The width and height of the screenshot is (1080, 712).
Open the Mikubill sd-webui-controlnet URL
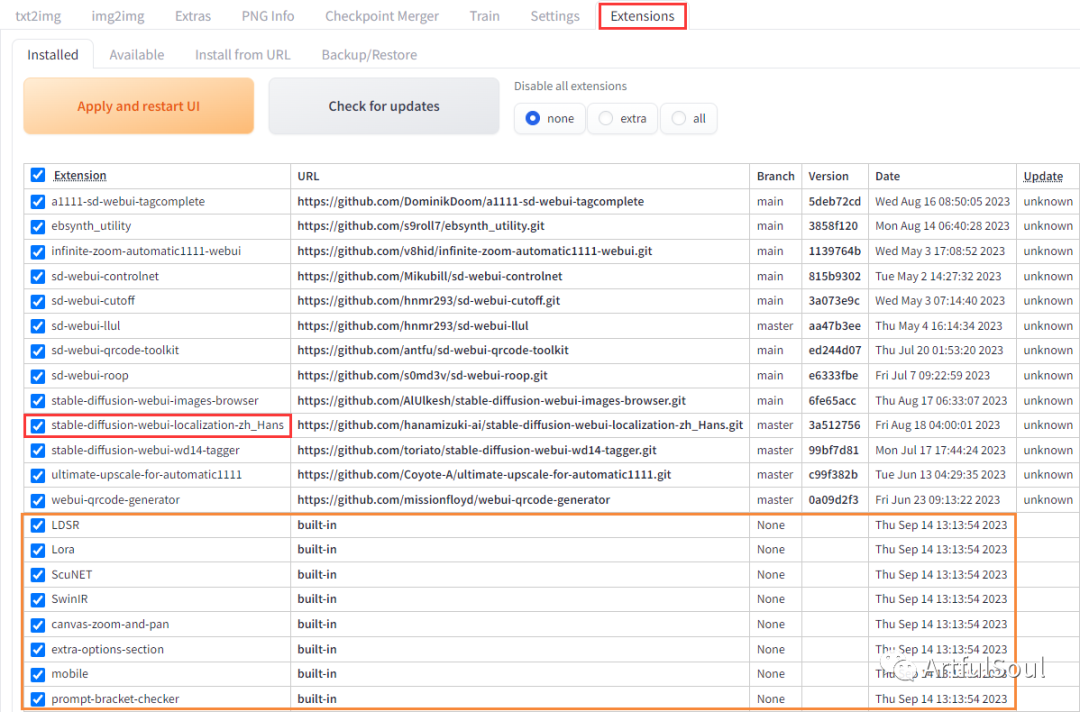(x=430, y=275)
